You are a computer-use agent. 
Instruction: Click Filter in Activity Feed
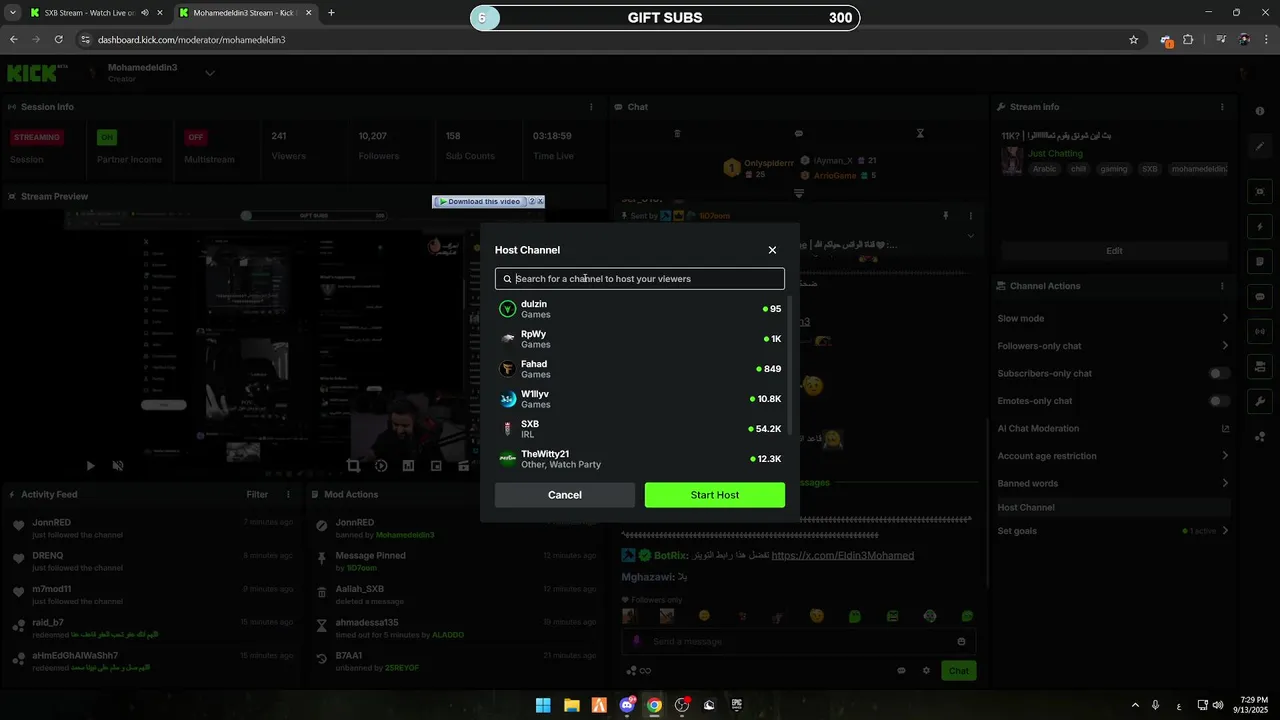[x=257, y=494]
